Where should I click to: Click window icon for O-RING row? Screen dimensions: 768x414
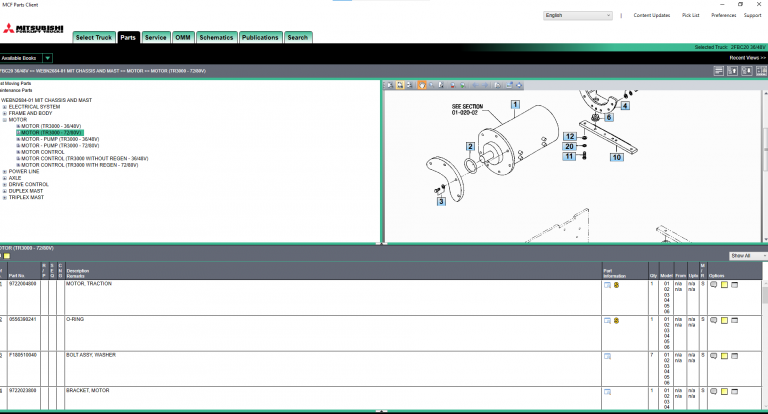click(x=735, y=320)
